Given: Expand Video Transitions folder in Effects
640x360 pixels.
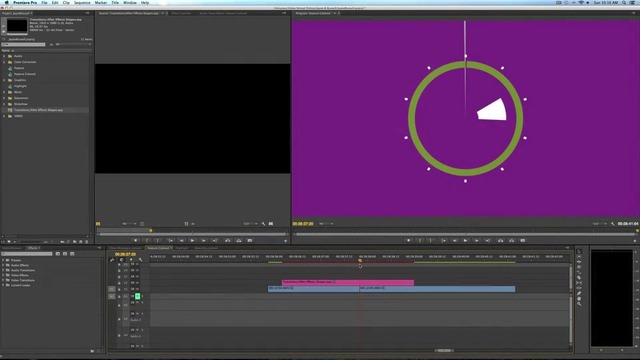Looking at the screenshot, I should coord(3,280).
